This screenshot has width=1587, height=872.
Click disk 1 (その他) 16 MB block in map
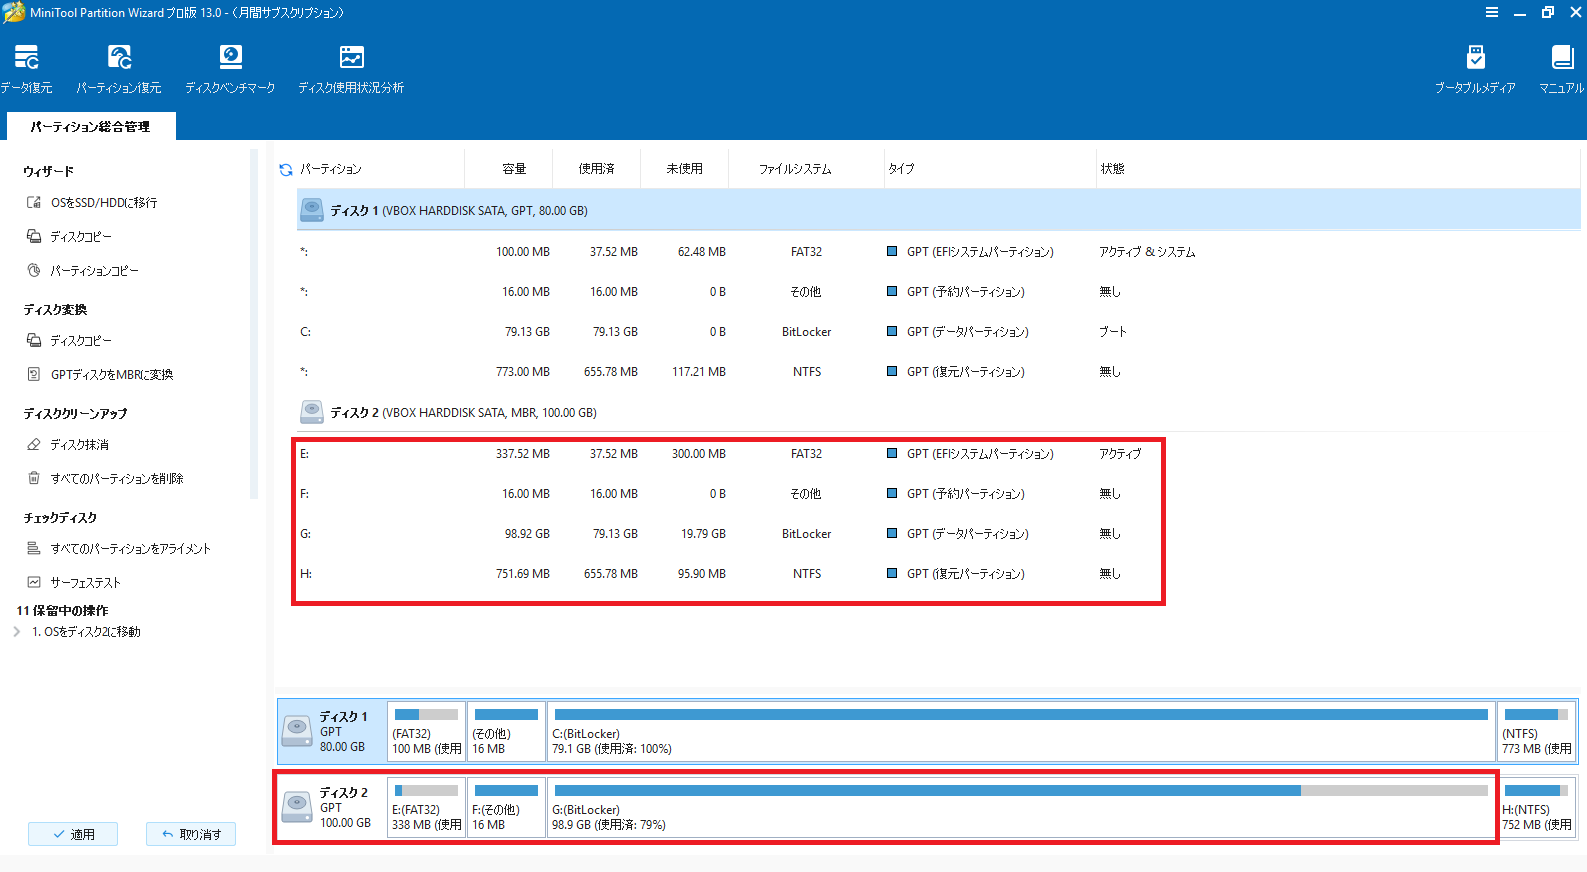pos(507,731)
